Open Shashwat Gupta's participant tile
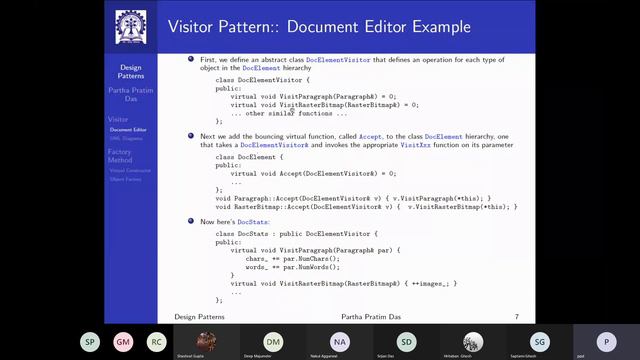The height and width of the screenshot is (360, 640). pos(206,342)
